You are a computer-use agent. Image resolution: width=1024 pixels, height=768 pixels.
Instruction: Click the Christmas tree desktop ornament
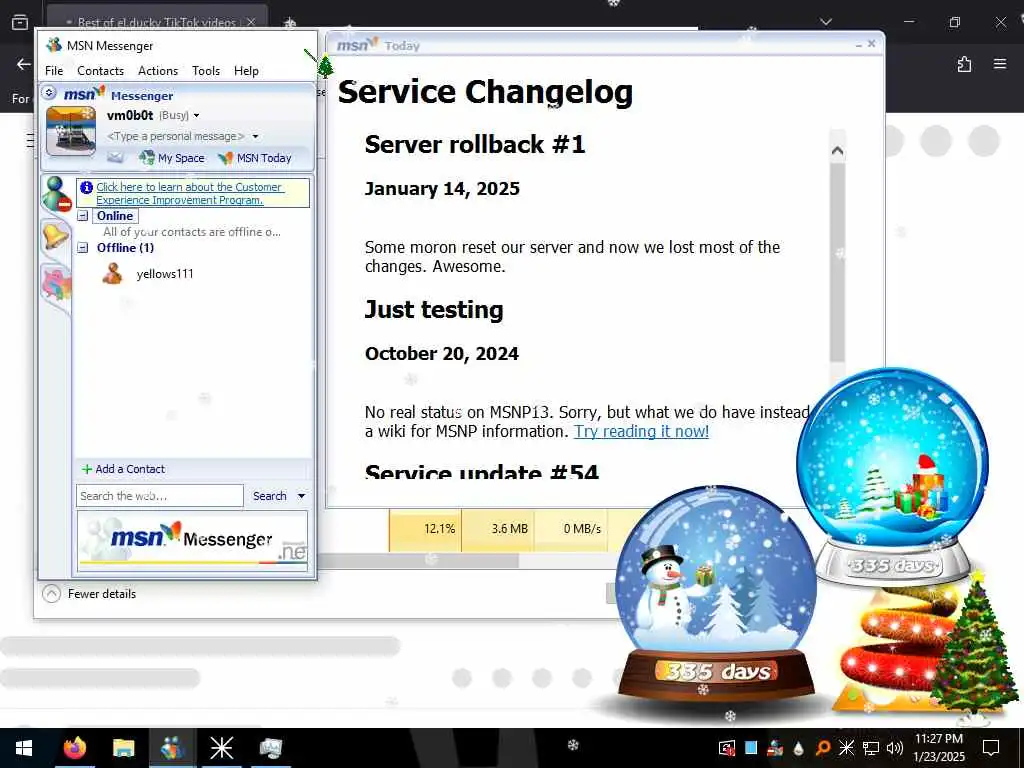[974, 647]
